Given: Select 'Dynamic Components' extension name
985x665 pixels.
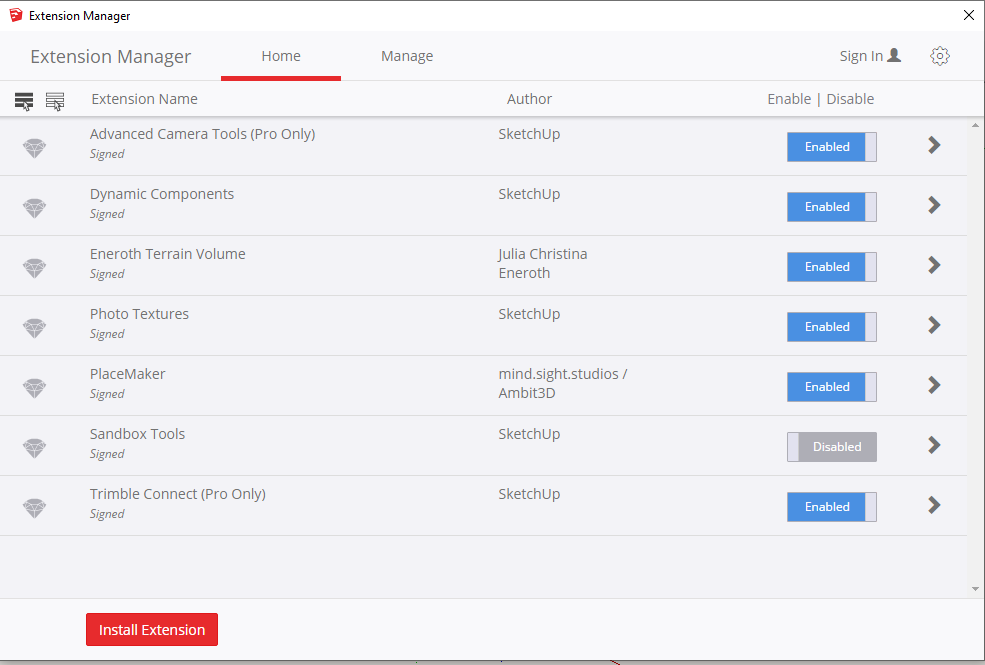Looking at the screenshot, I should click(x=162, y=194).
